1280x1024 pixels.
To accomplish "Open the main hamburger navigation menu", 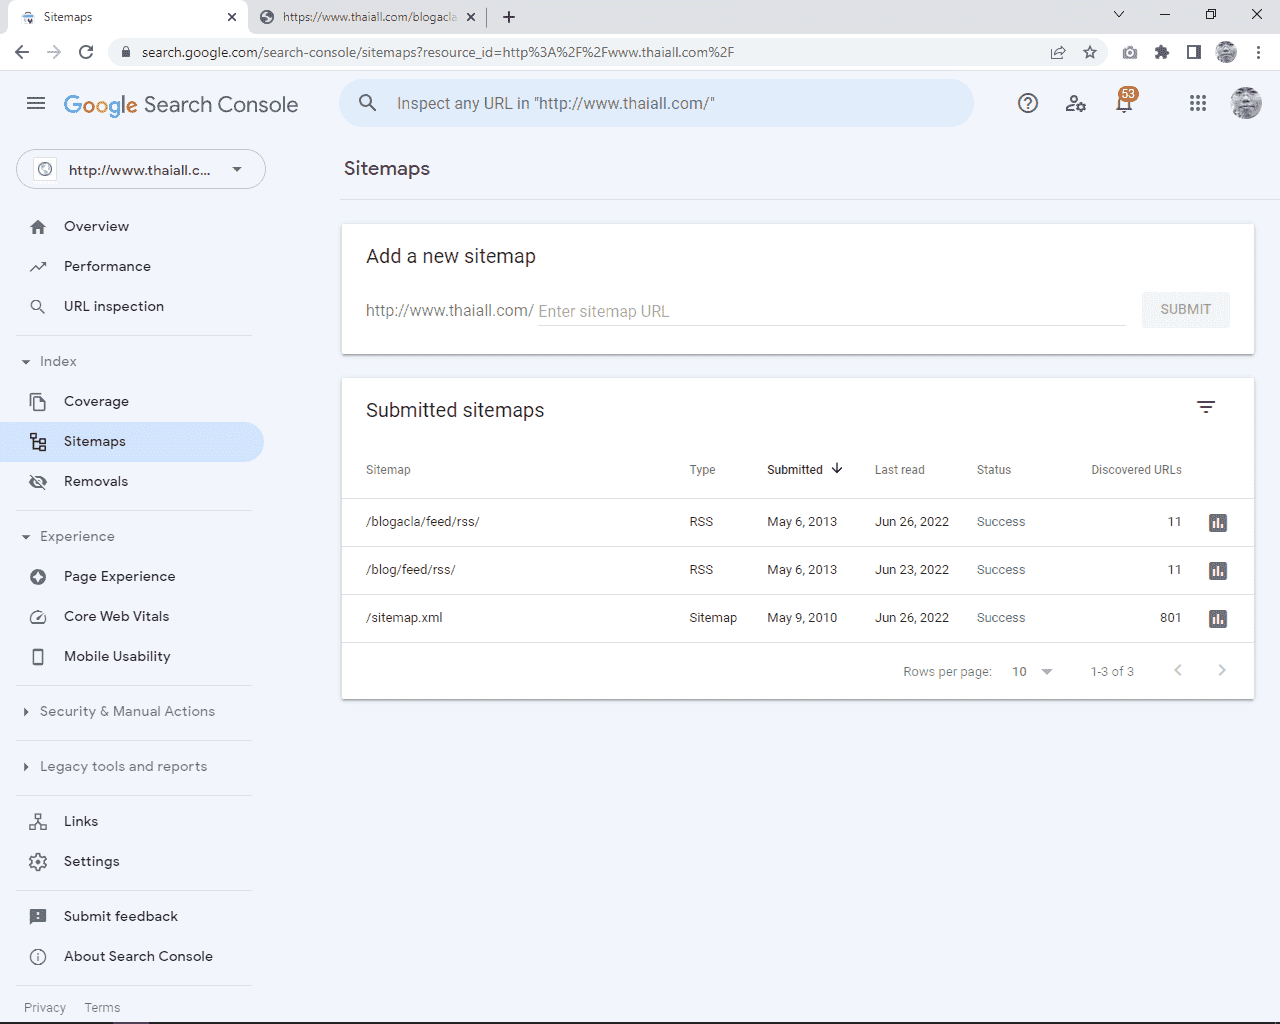I will coord(36,103).
